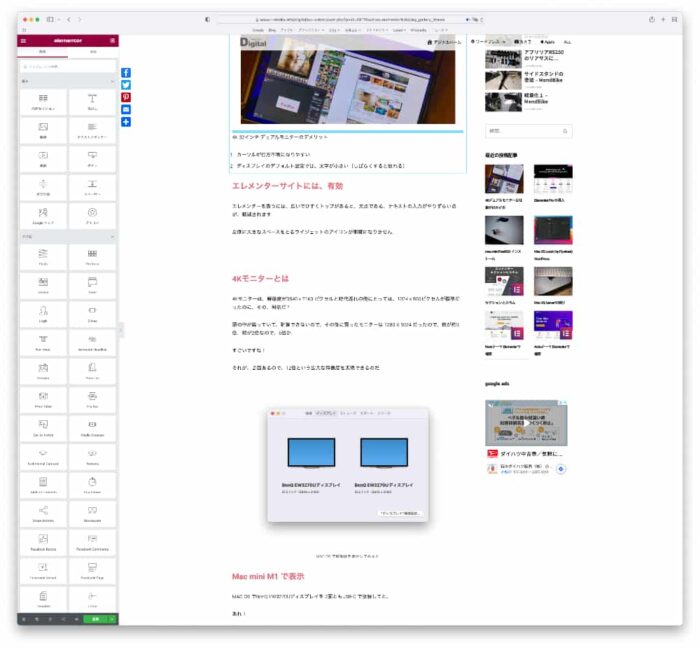
Task: Click the Pinterest share icon
Action: [x=126, y=97]
